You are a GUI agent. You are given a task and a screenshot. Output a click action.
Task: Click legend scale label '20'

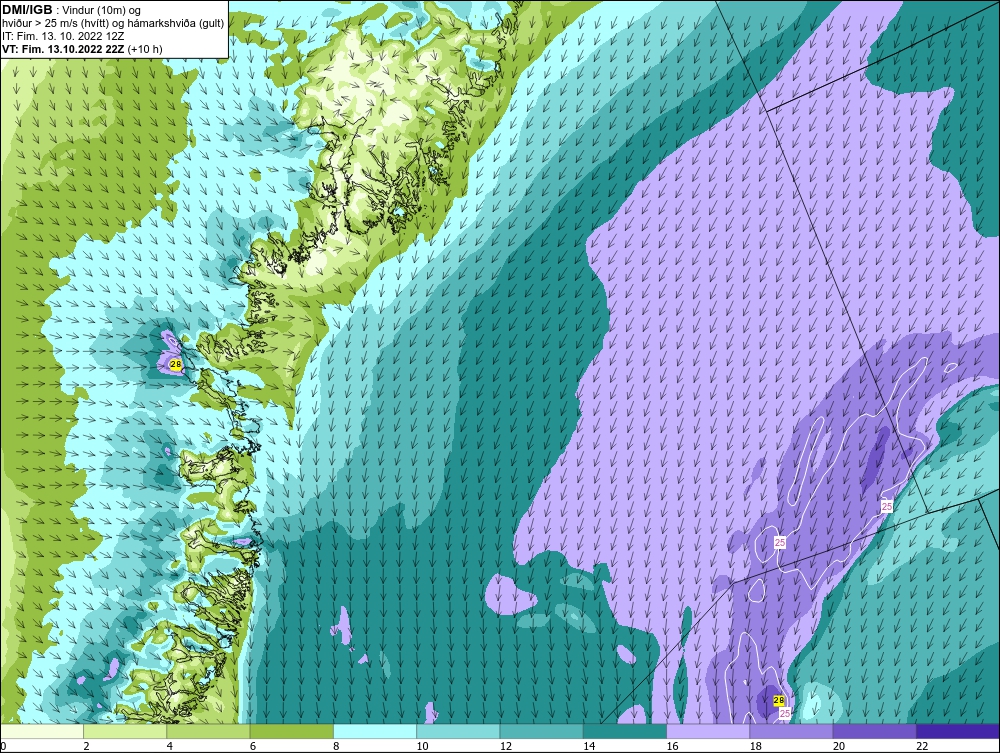[839, 746]
